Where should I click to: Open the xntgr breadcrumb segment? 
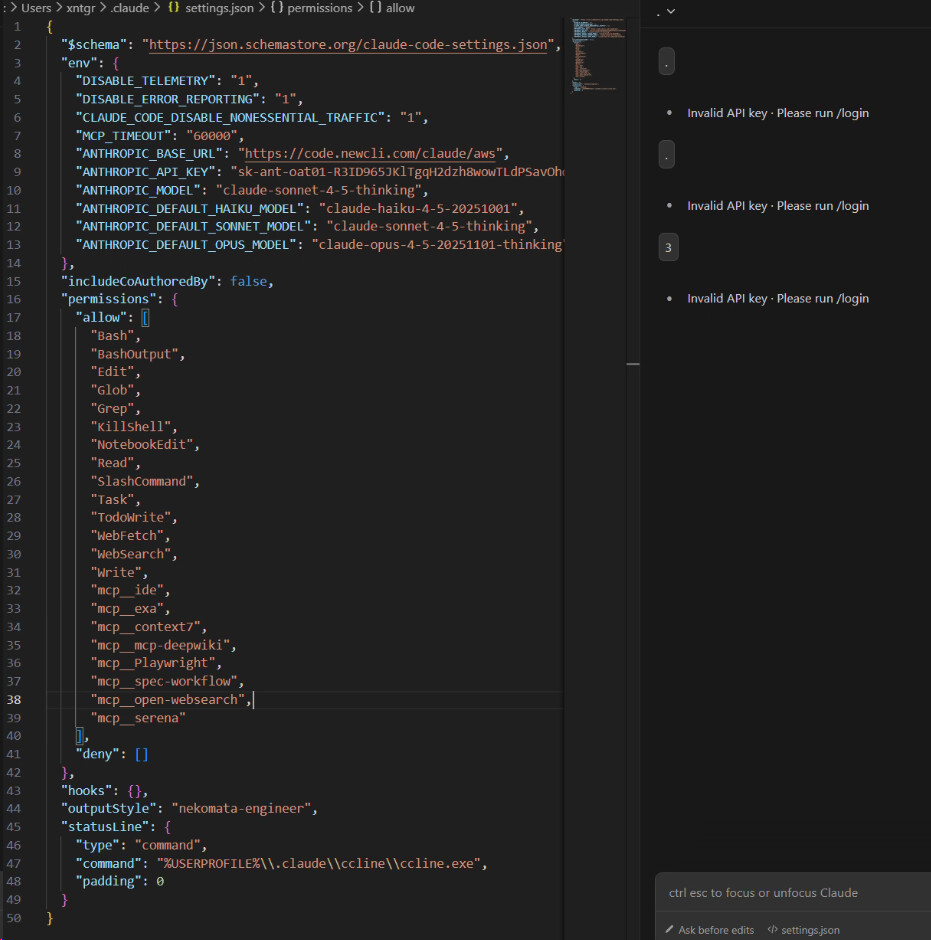coord(81,8)
